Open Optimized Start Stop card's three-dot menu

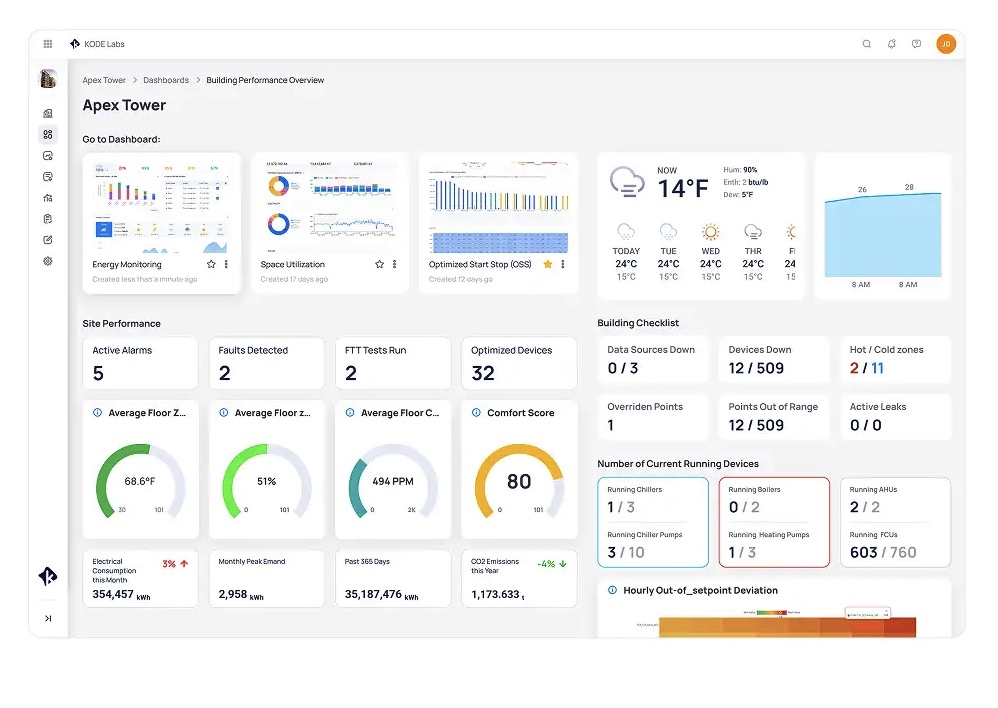click(x=563, y=264)
